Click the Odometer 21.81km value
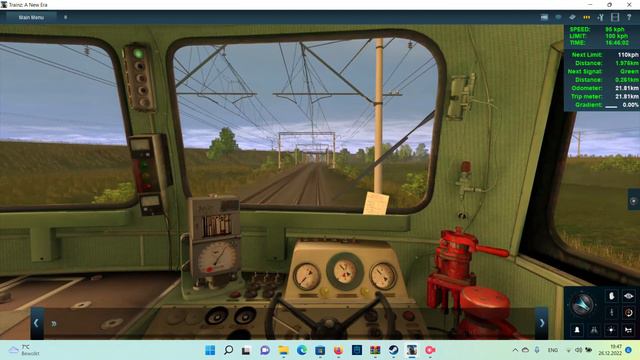The width and height of the screenshot is (640, 360). [x=627, y=88]
